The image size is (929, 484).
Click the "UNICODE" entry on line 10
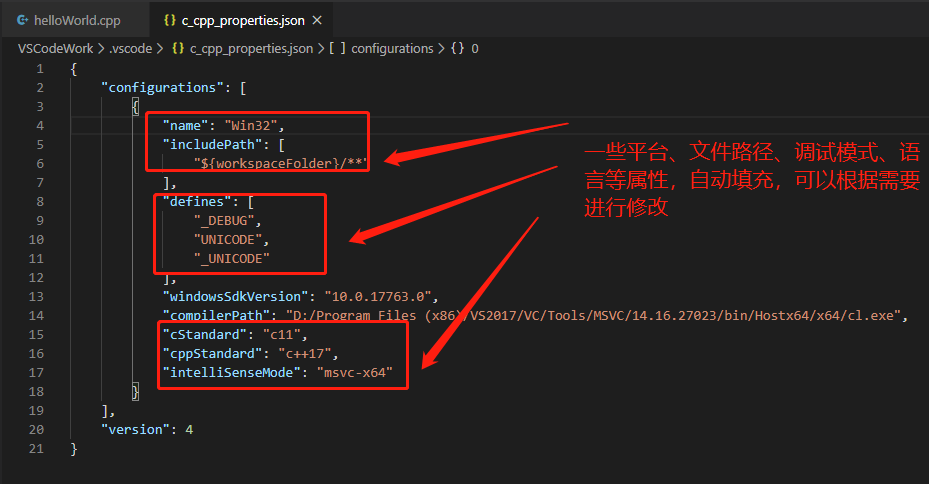tap(228, 240)
